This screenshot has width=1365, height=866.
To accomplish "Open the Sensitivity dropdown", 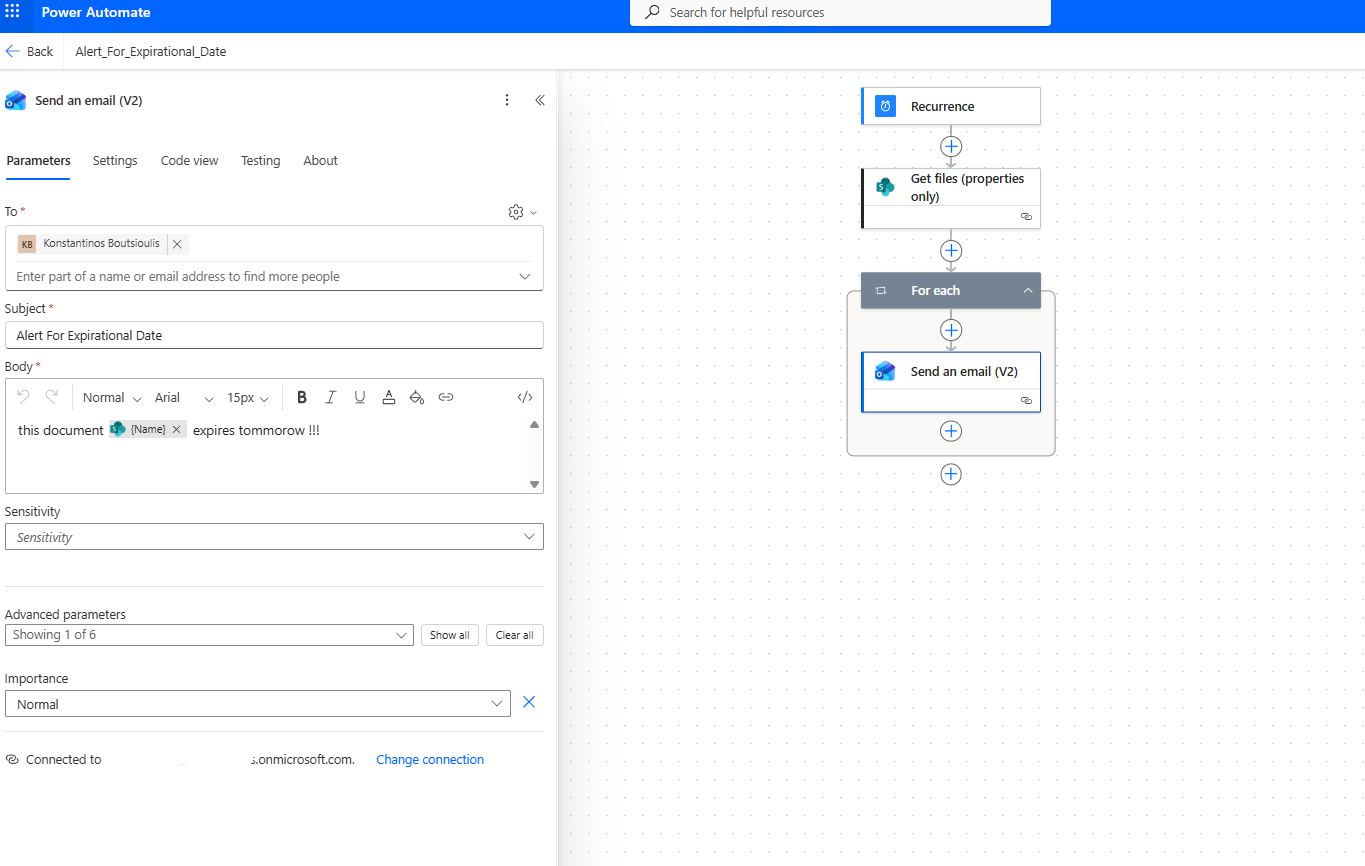I will 274,537.
